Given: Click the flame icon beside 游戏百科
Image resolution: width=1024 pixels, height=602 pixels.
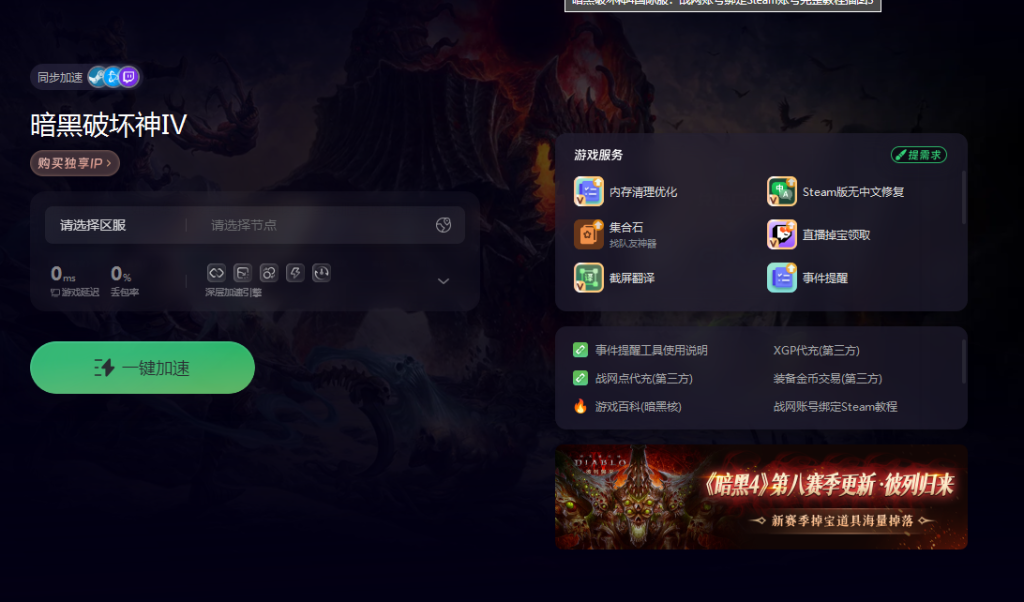Looking at the screenshot, I should tap(580, 406).
